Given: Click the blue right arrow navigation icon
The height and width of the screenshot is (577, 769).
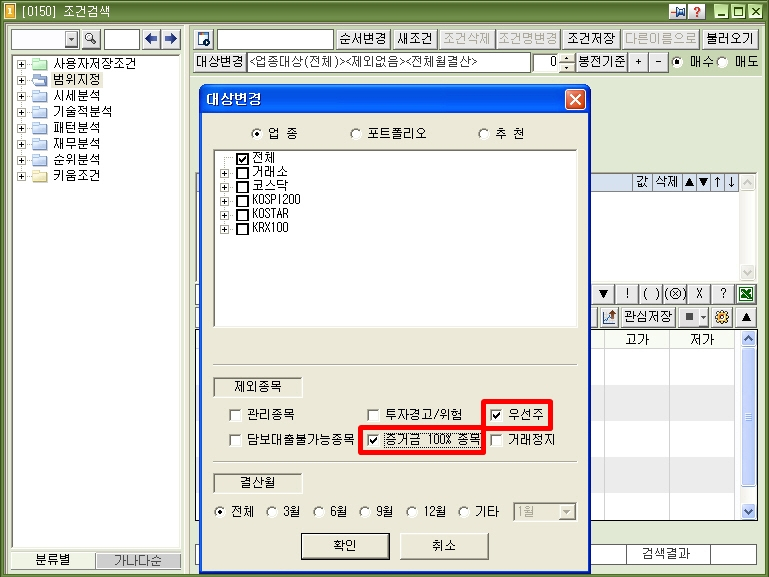Looking at the screenshot, I should 170,39.
